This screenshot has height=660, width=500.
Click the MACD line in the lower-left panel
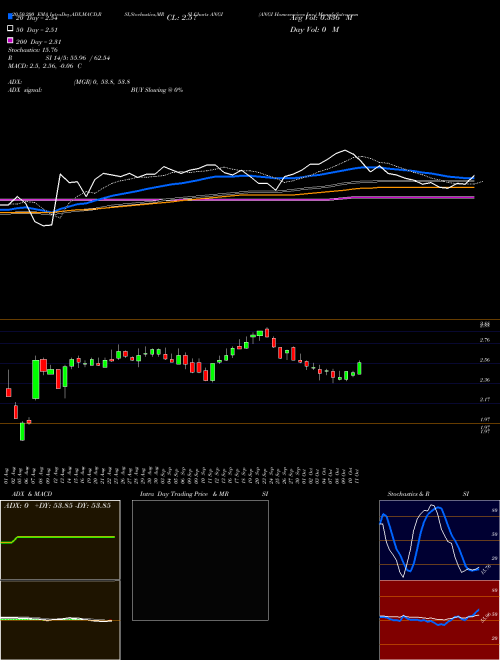tap(56, 619)
